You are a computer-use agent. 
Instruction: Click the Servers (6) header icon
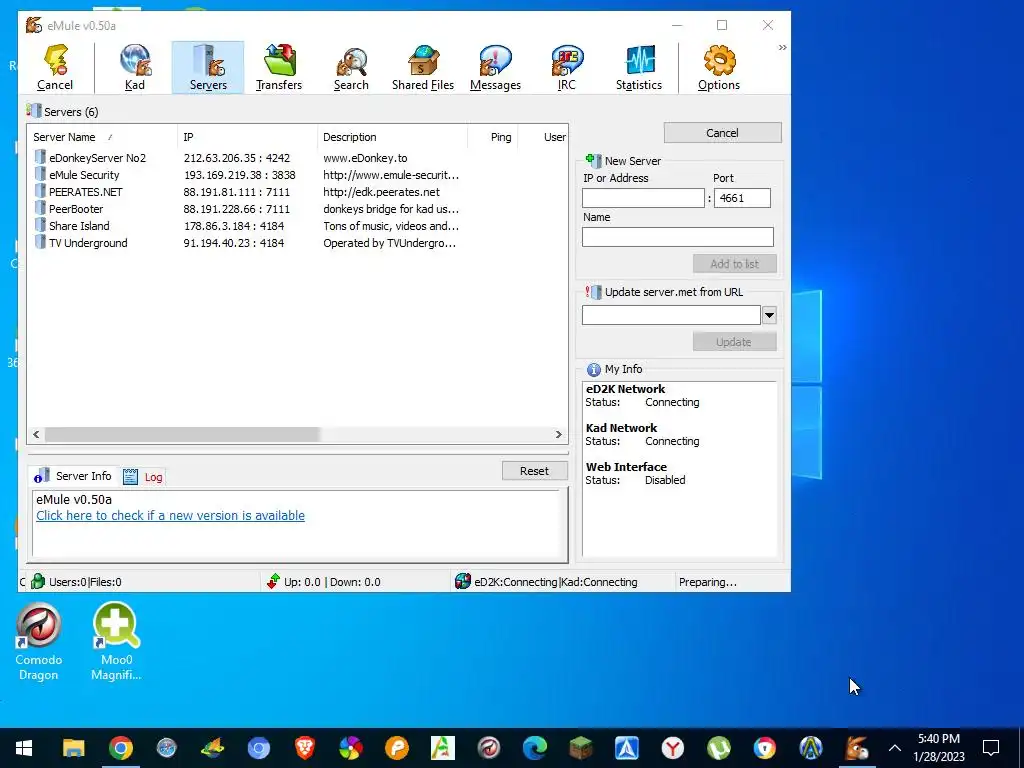tap(33, 111)
